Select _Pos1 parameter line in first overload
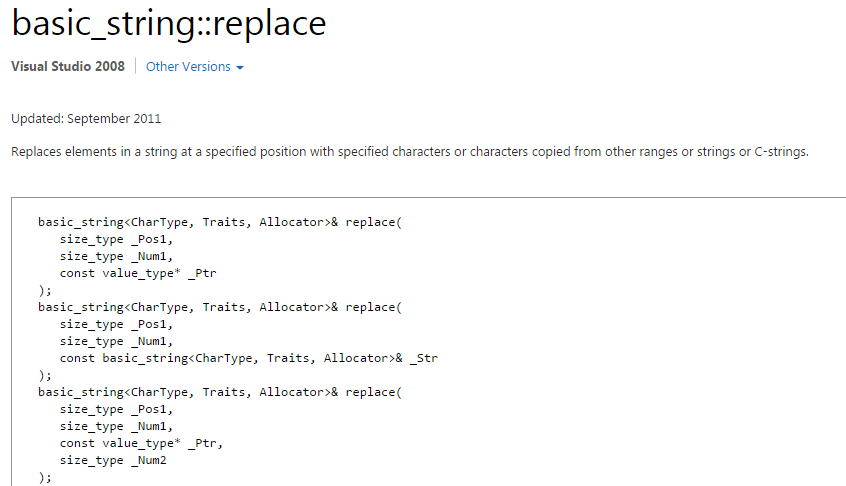Viewport: 846px width, 486px height. point(116,239)
